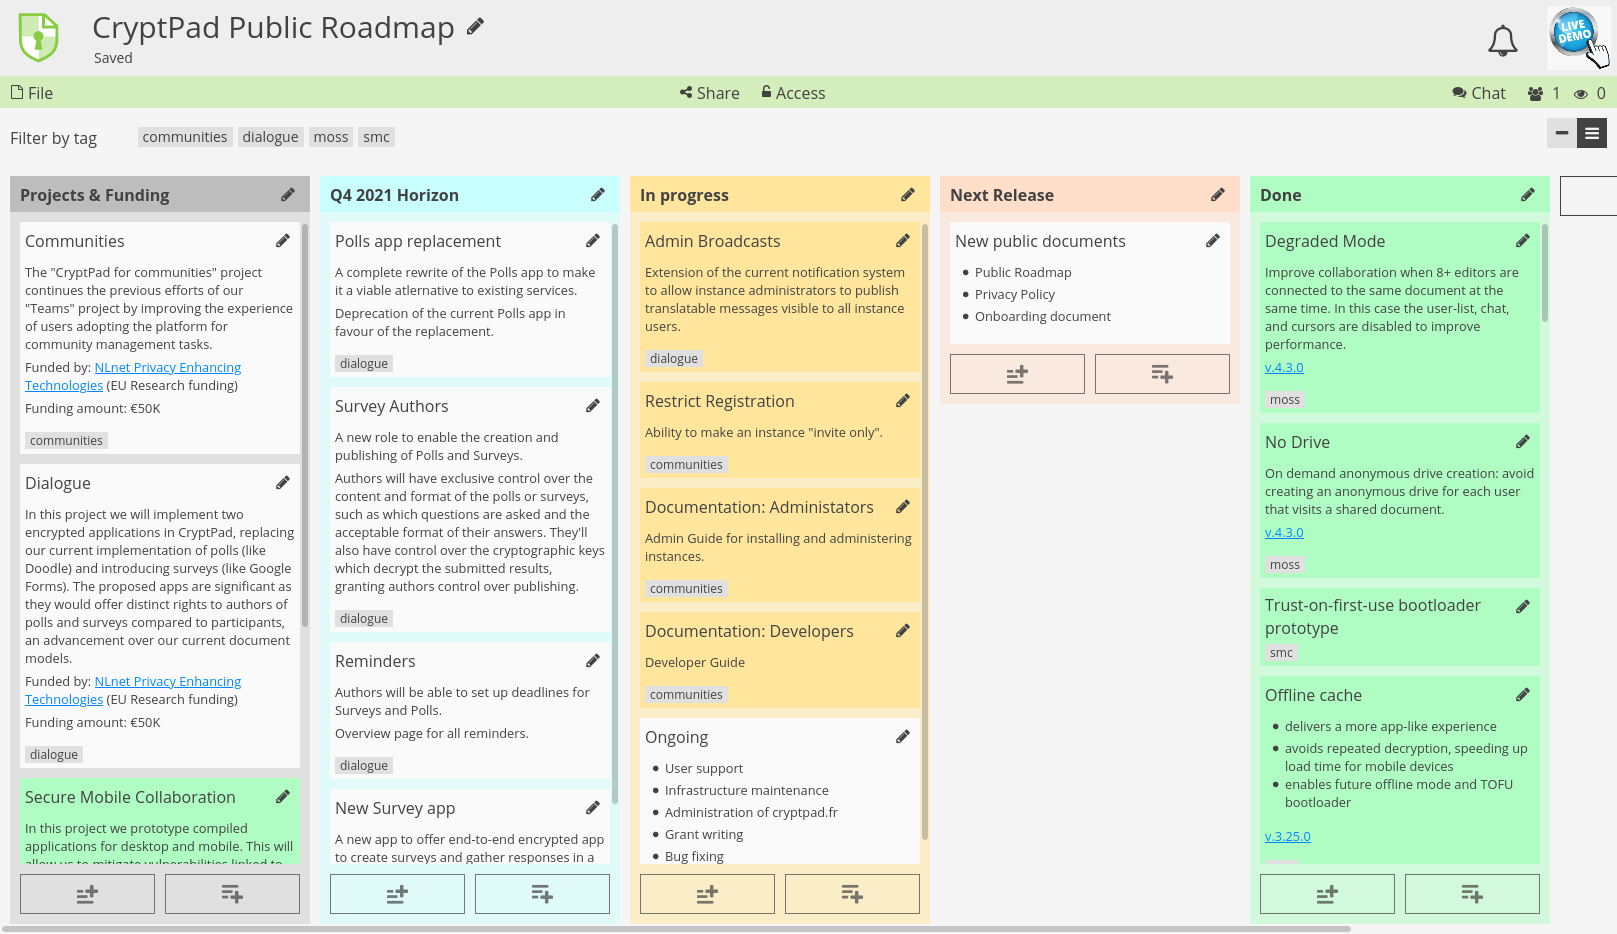Screen dimensions: 1617x934
Task: Filter by the communities tag
Action: (185, 137)
